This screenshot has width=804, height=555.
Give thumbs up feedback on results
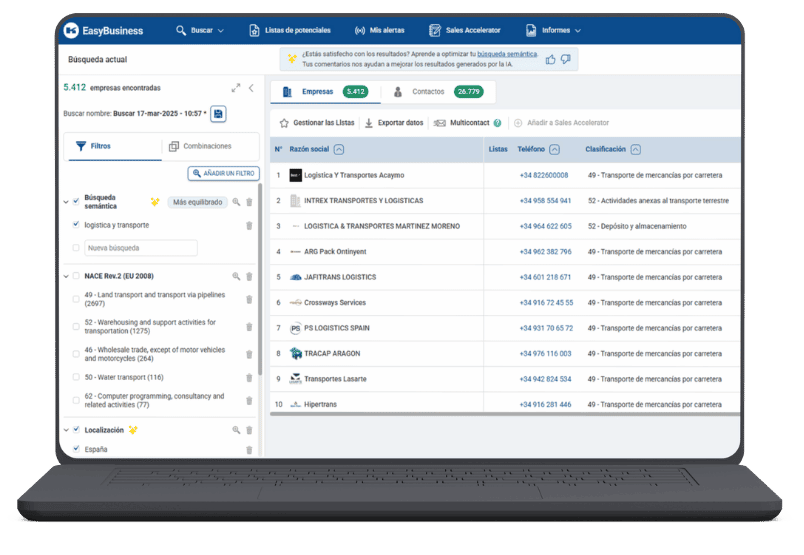point(551,60)
